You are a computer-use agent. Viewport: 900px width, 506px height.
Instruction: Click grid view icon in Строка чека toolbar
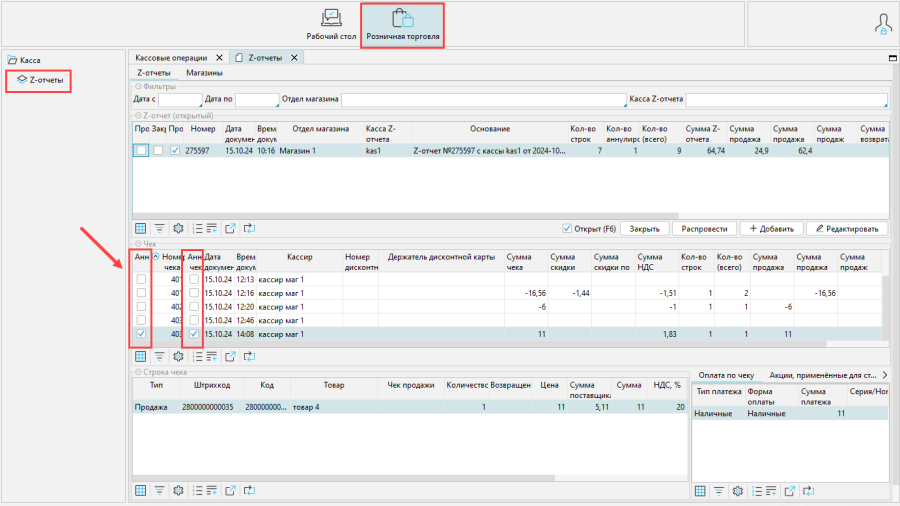[141, 490]
